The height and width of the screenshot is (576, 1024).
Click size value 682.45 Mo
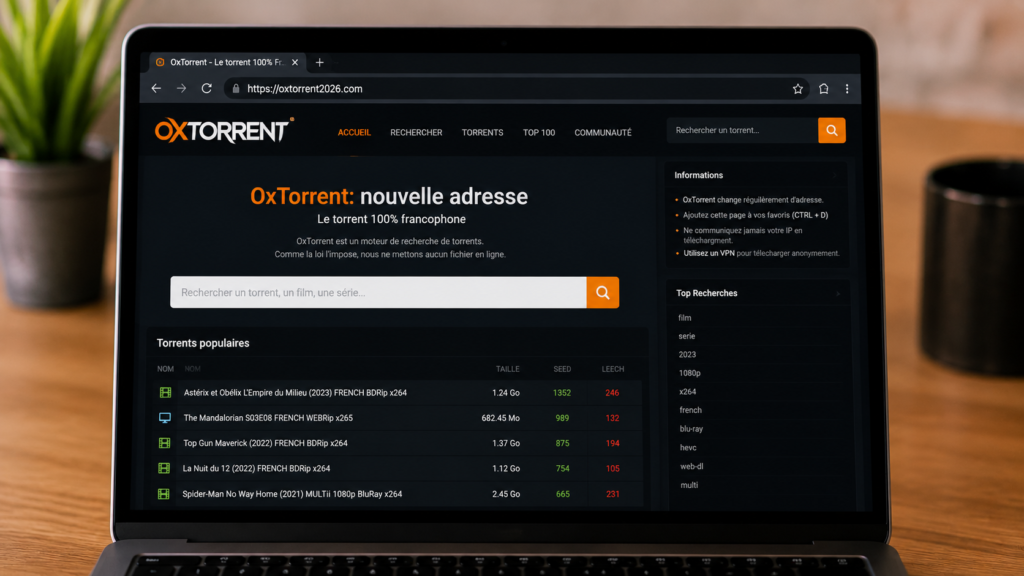[x=500, y=418]
